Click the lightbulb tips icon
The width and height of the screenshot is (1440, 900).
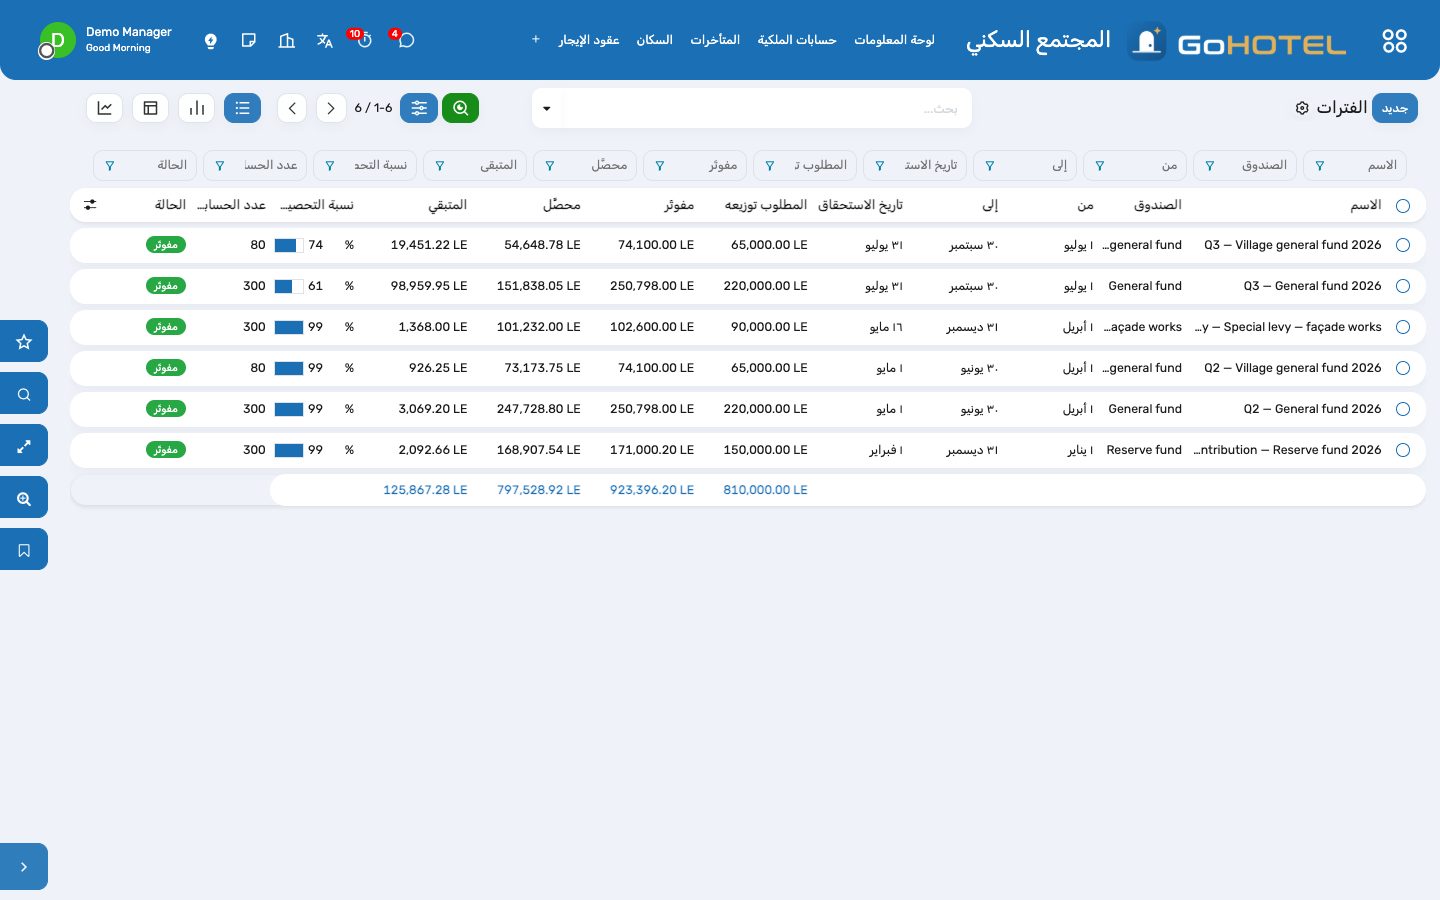(x=211, y=40)
